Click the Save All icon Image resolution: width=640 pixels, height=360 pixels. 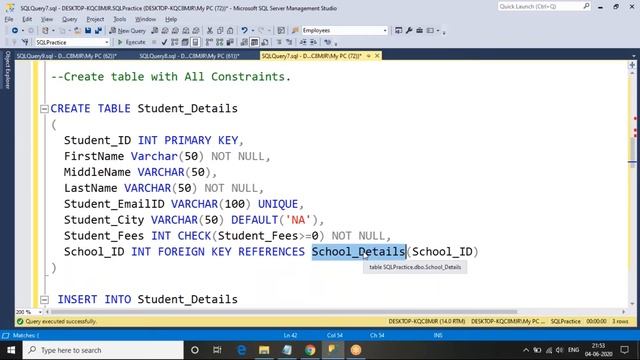98,31
